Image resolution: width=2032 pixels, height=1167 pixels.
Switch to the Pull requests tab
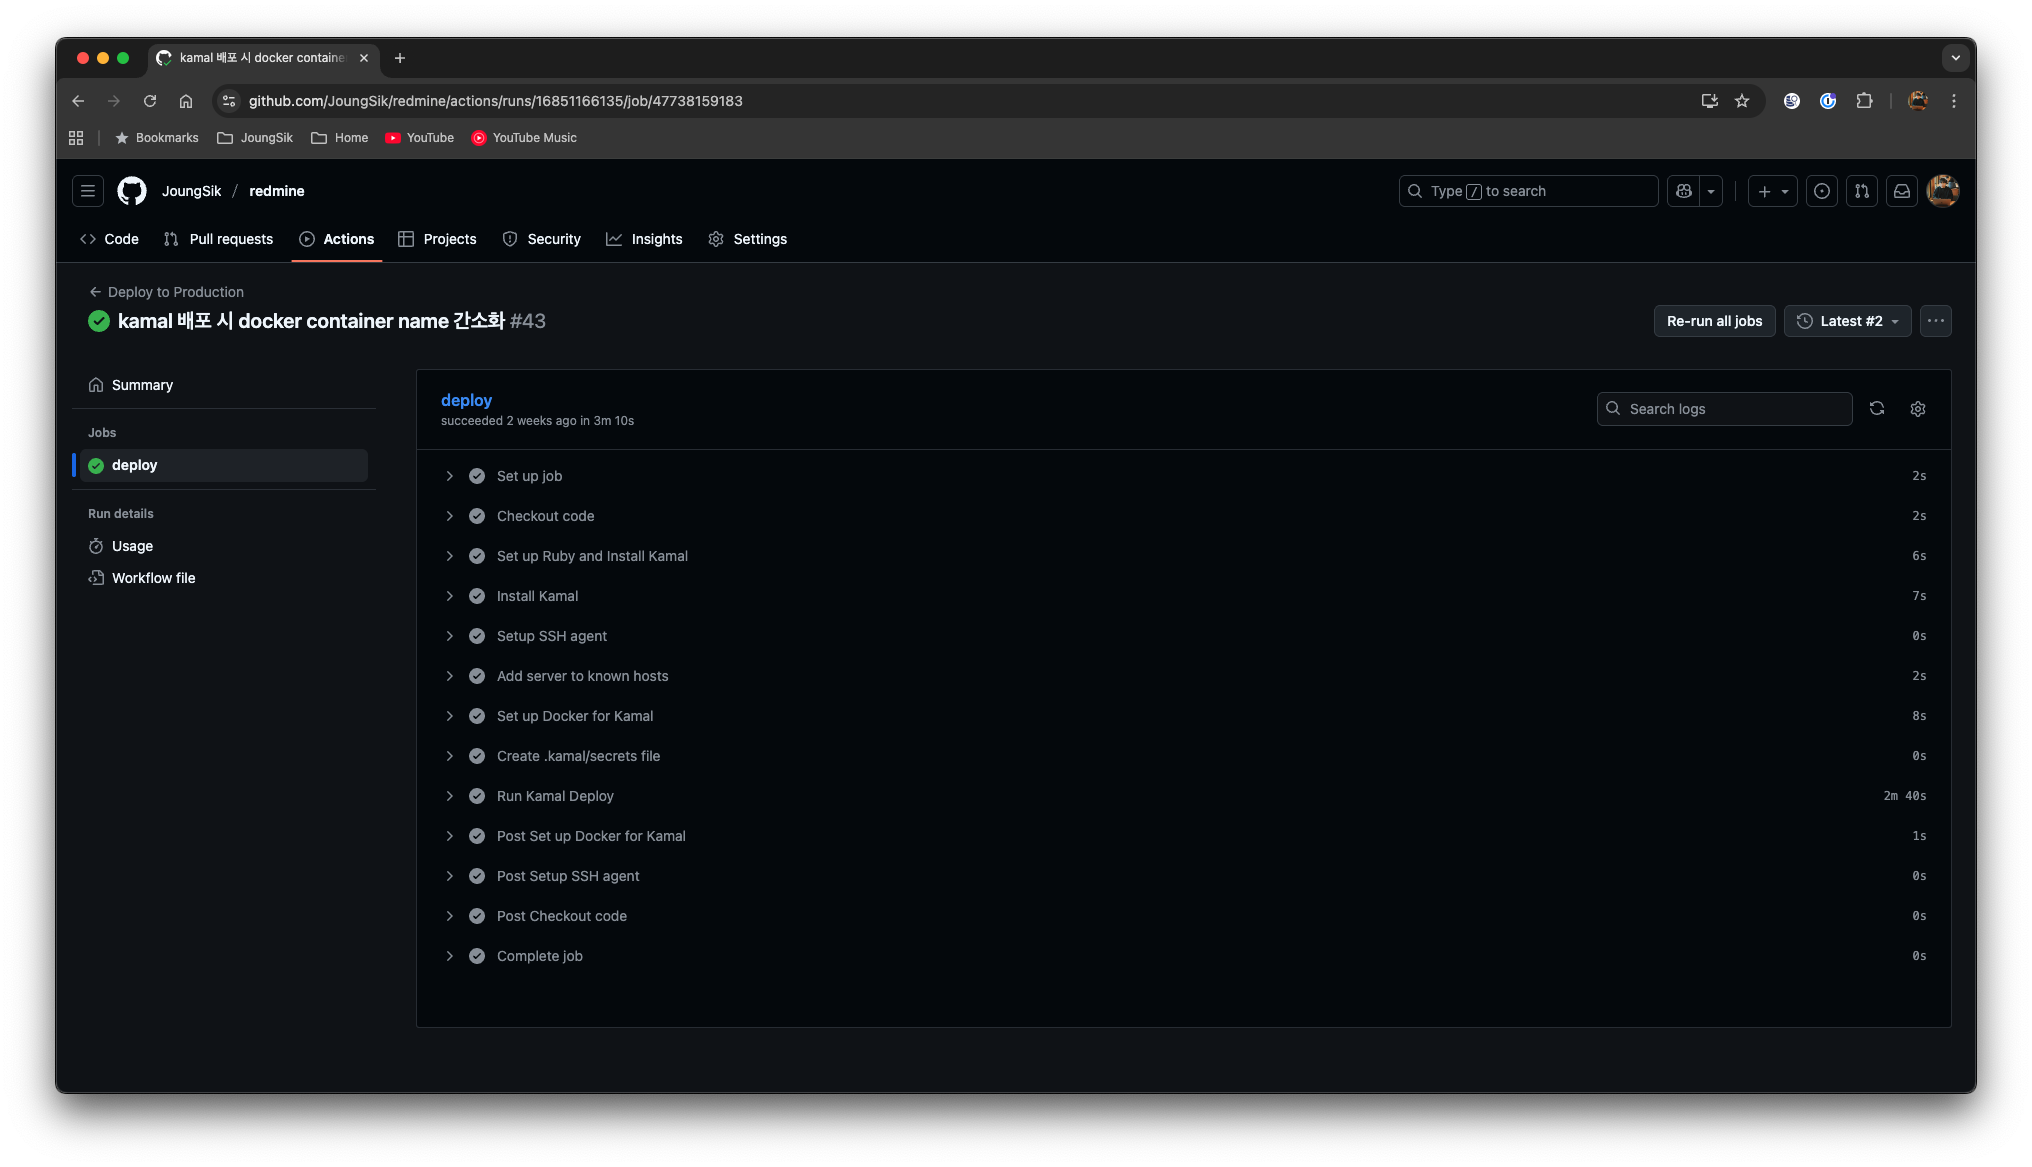click(218, 239)
